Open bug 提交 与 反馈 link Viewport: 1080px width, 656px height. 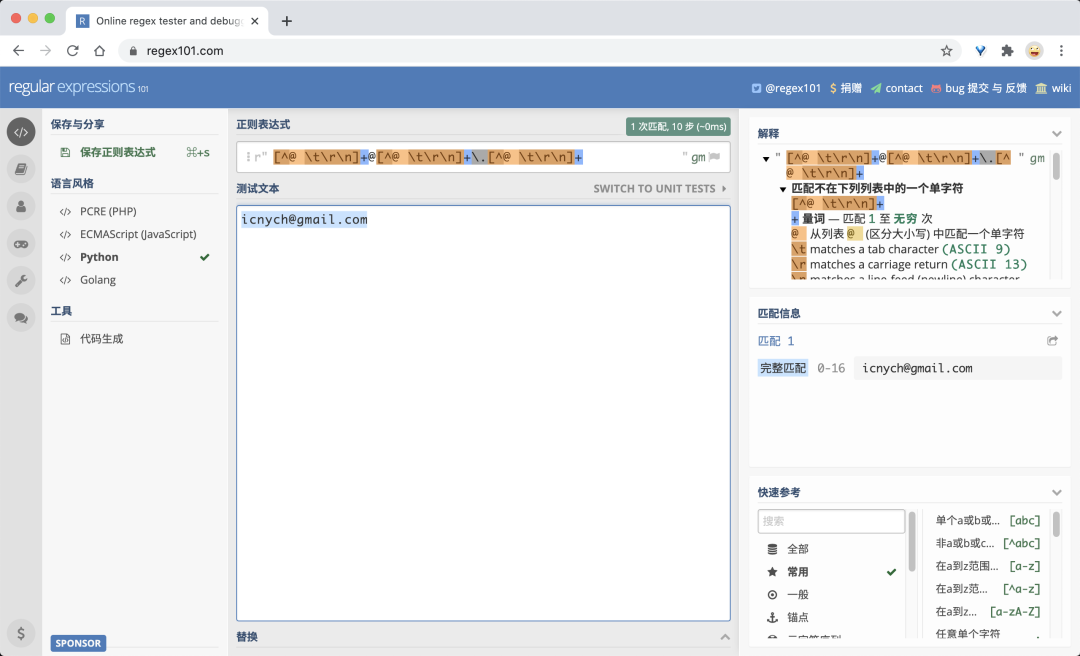[978, 88]
